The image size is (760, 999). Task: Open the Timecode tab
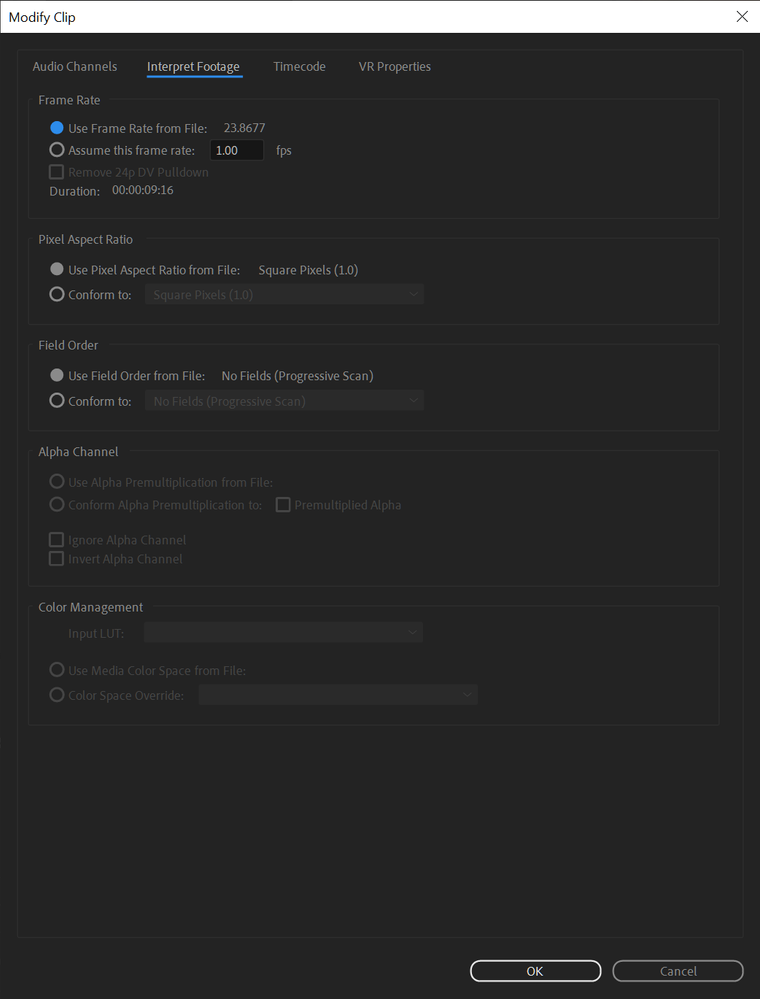(x=299, y=67)
